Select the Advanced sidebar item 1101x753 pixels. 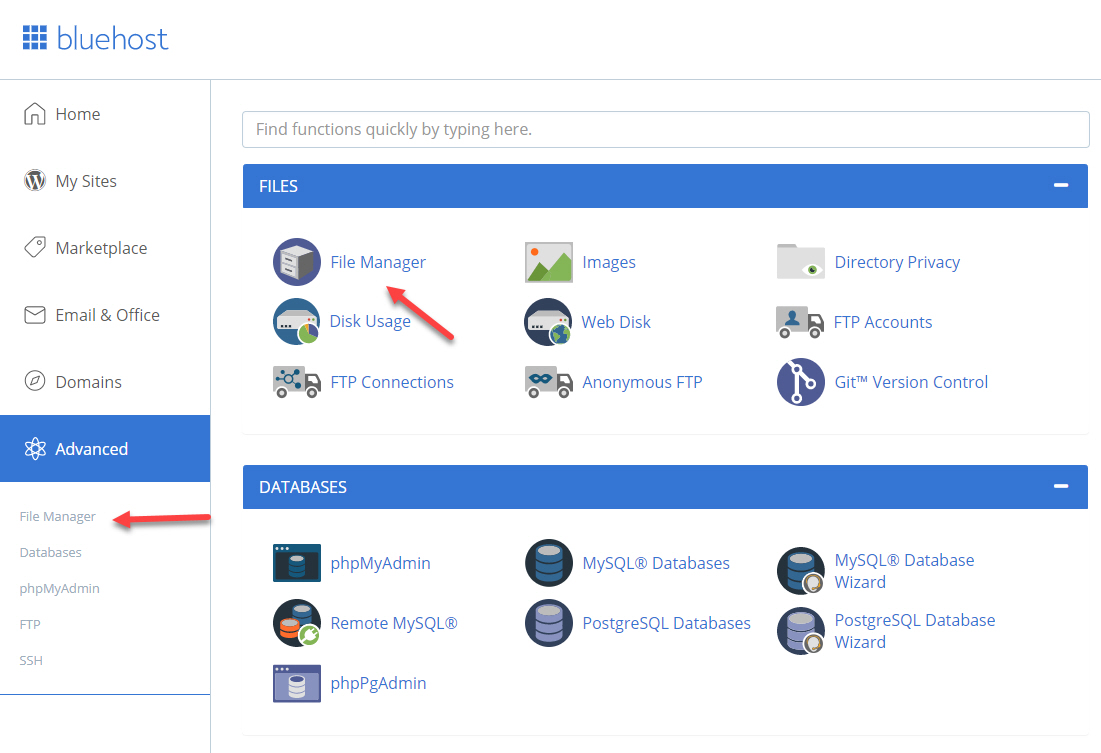click(105, 449)
